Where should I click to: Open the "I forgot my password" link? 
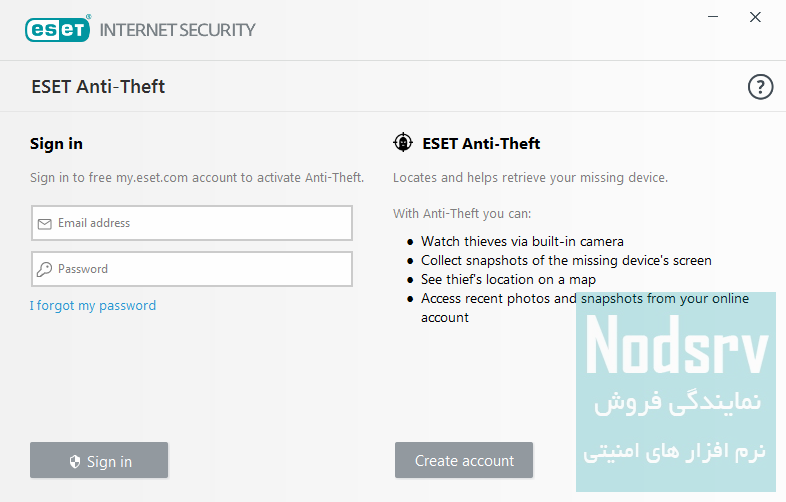93,306
